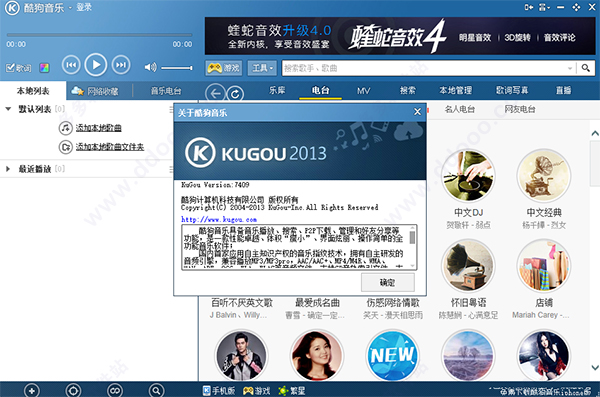Open the 游戏 games button
This screenshot has width=600, height=397.
click(x=224, y=68)
